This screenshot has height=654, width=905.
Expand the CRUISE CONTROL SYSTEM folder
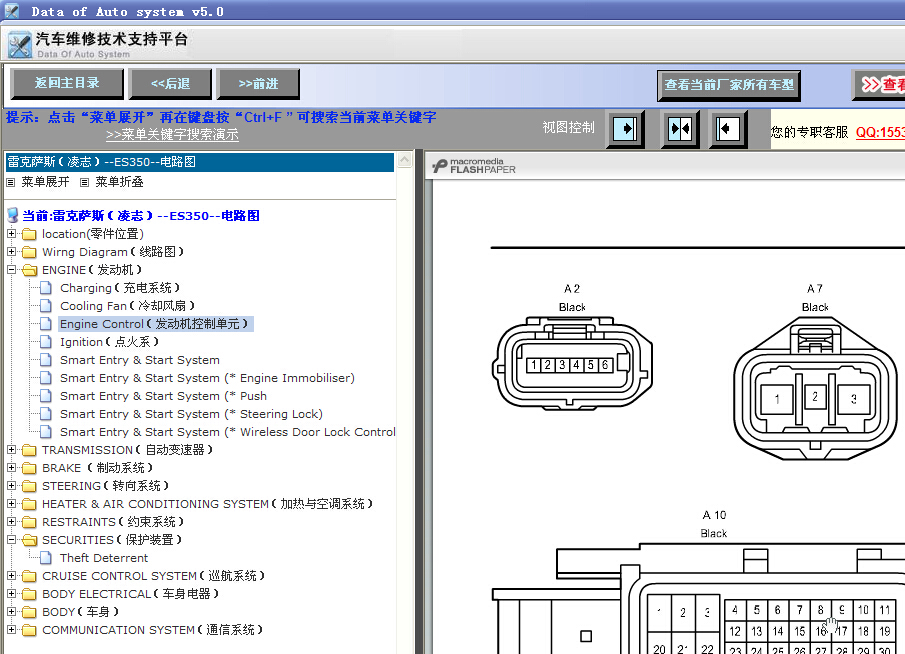[11, 575]
